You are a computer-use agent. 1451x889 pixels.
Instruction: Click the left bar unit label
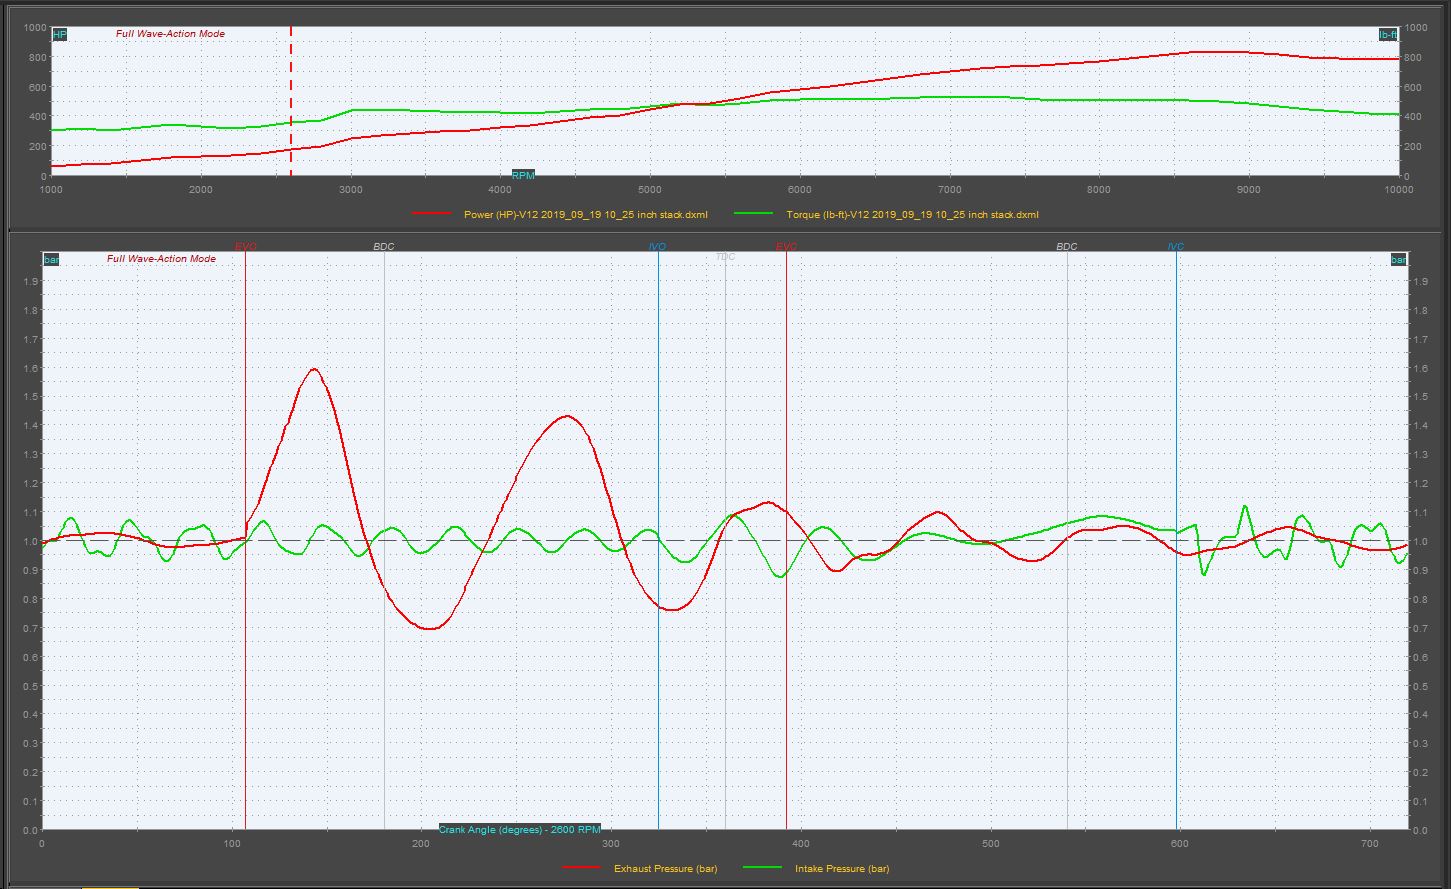click(51, 260)
